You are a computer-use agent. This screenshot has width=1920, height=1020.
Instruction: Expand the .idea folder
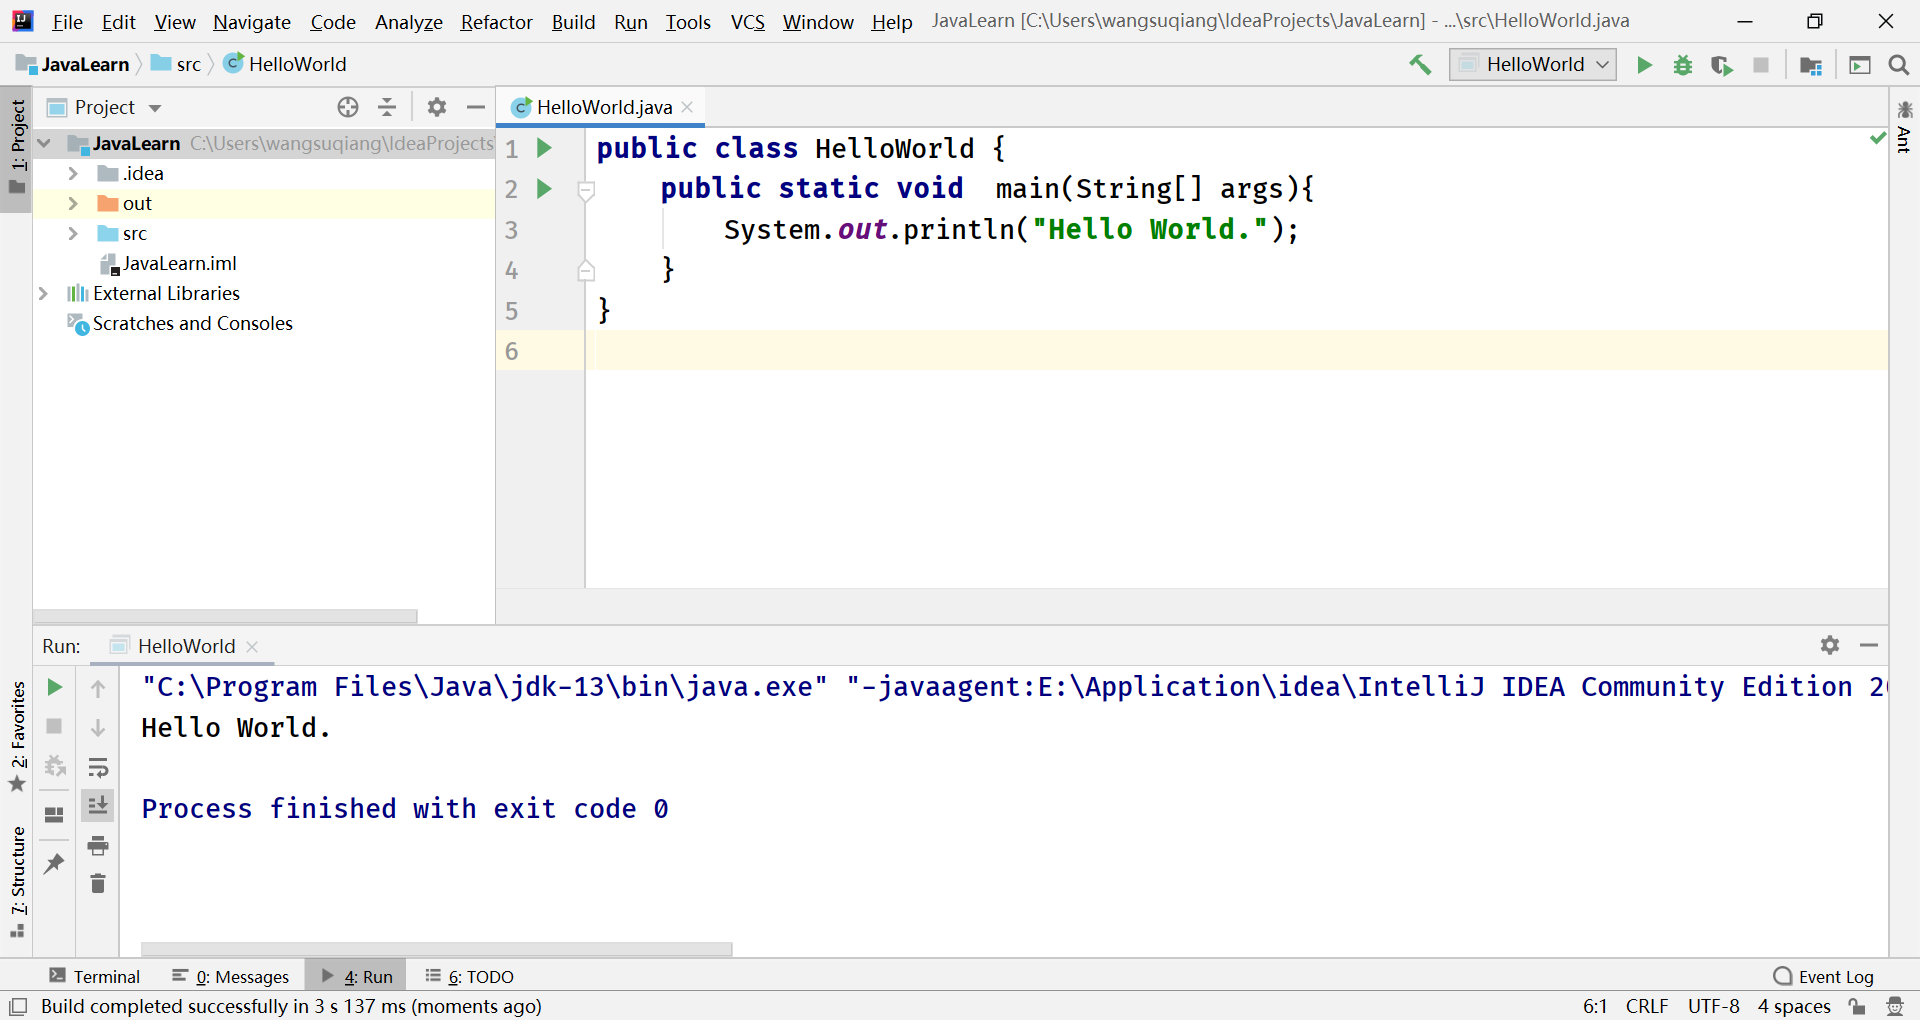tap(73, 173)
